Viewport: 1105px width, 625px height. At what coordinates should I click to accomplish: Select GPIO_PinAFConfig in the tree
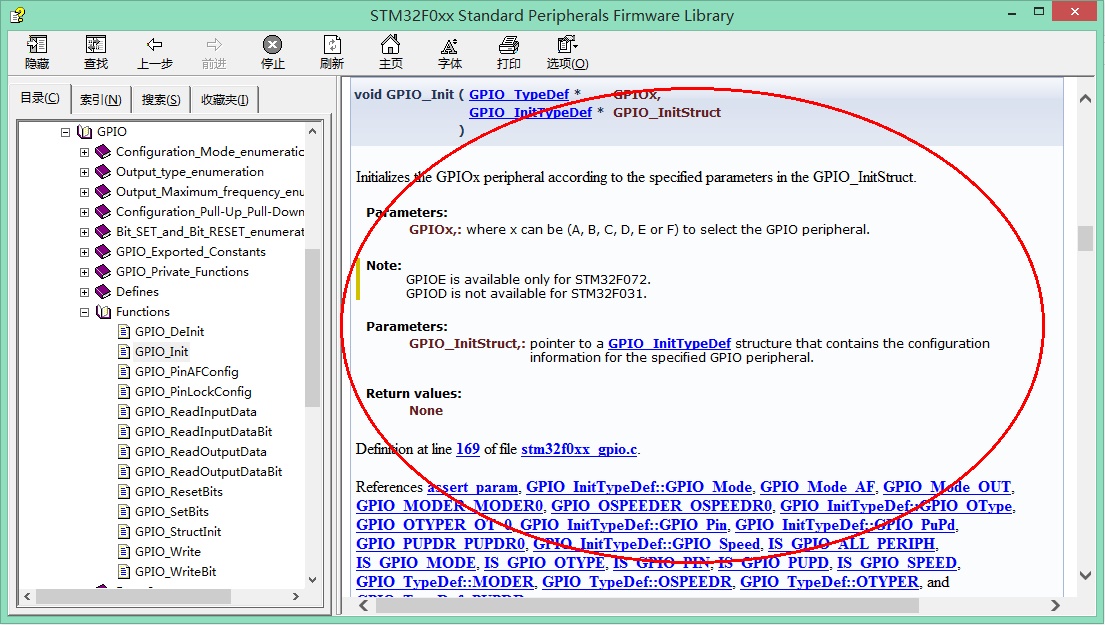tap(187, 372)
